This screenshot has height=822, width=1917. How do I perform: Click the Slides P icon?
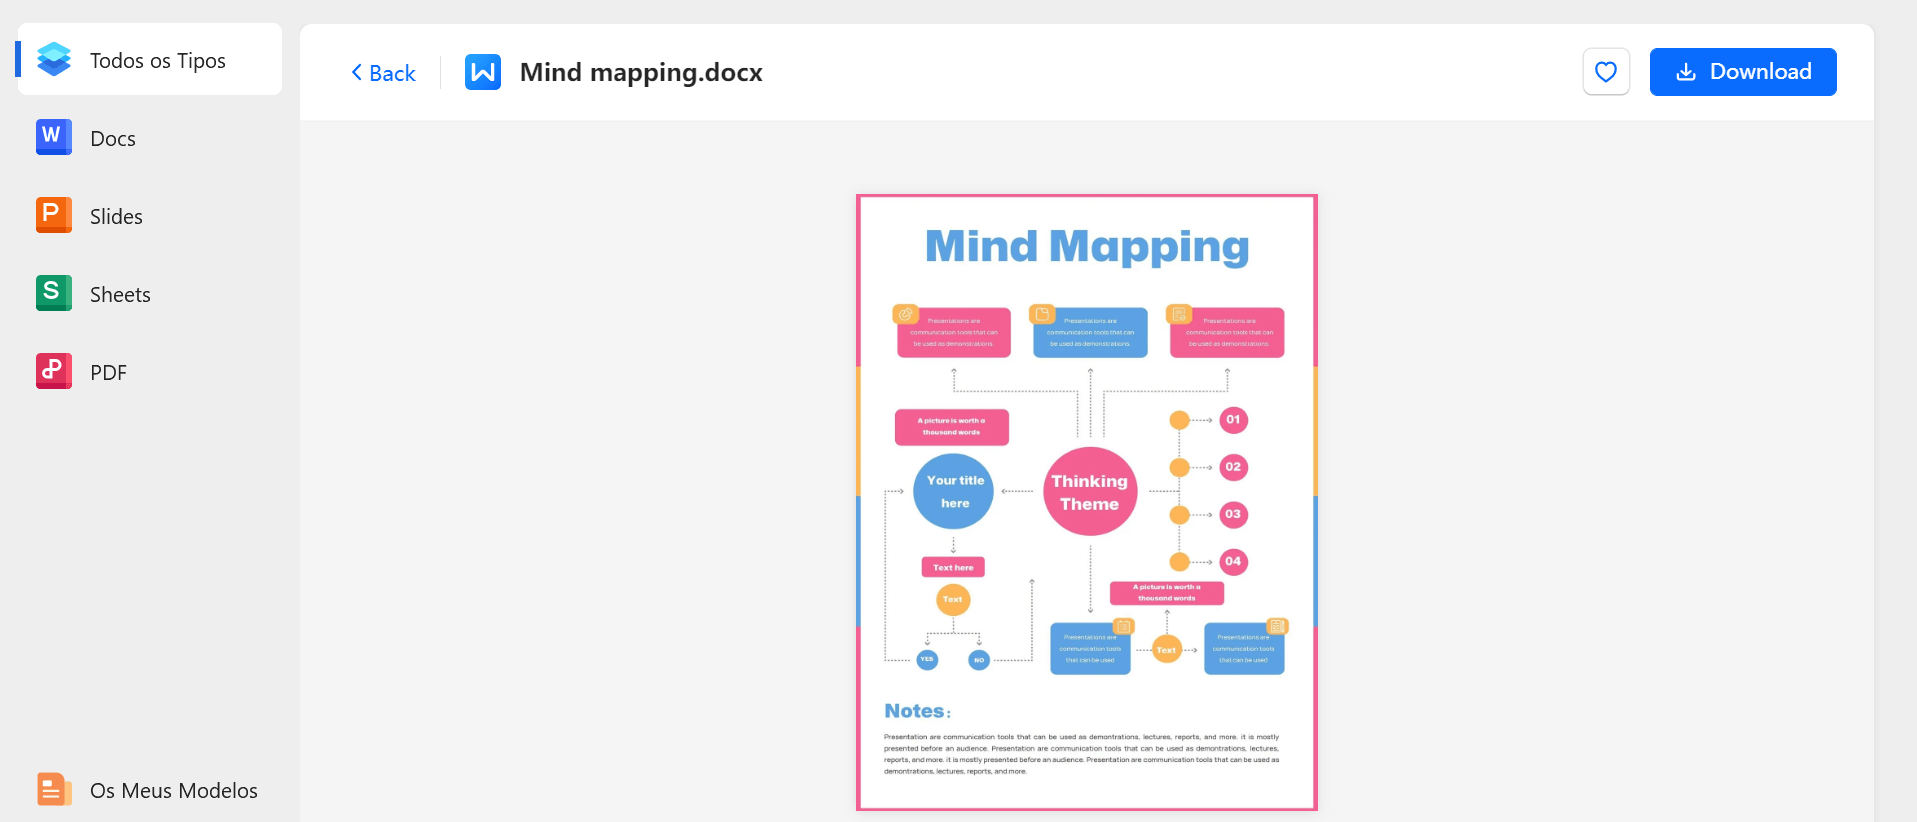click(x=54, y=215)
